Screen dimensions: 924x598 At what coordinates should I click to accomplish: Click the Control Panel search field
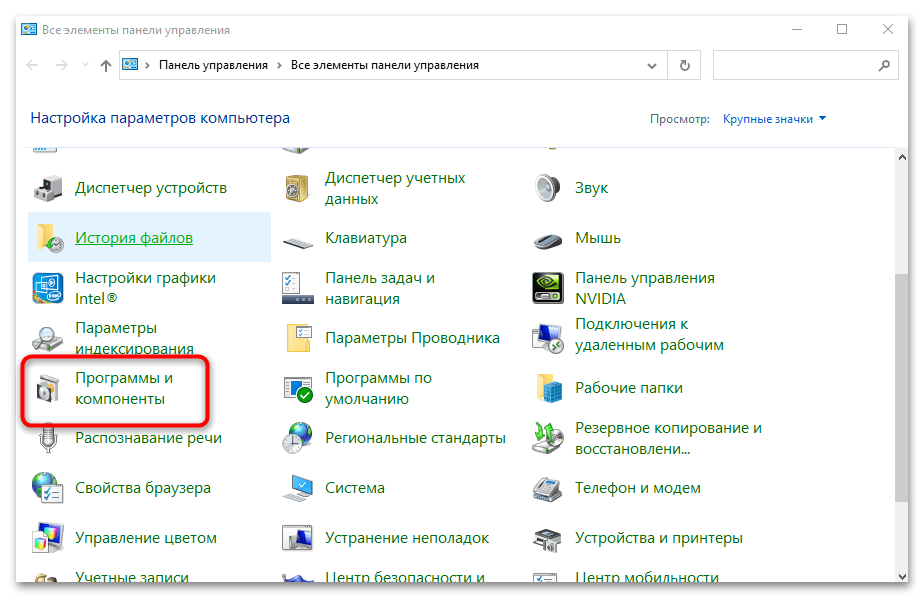point(795,65)
